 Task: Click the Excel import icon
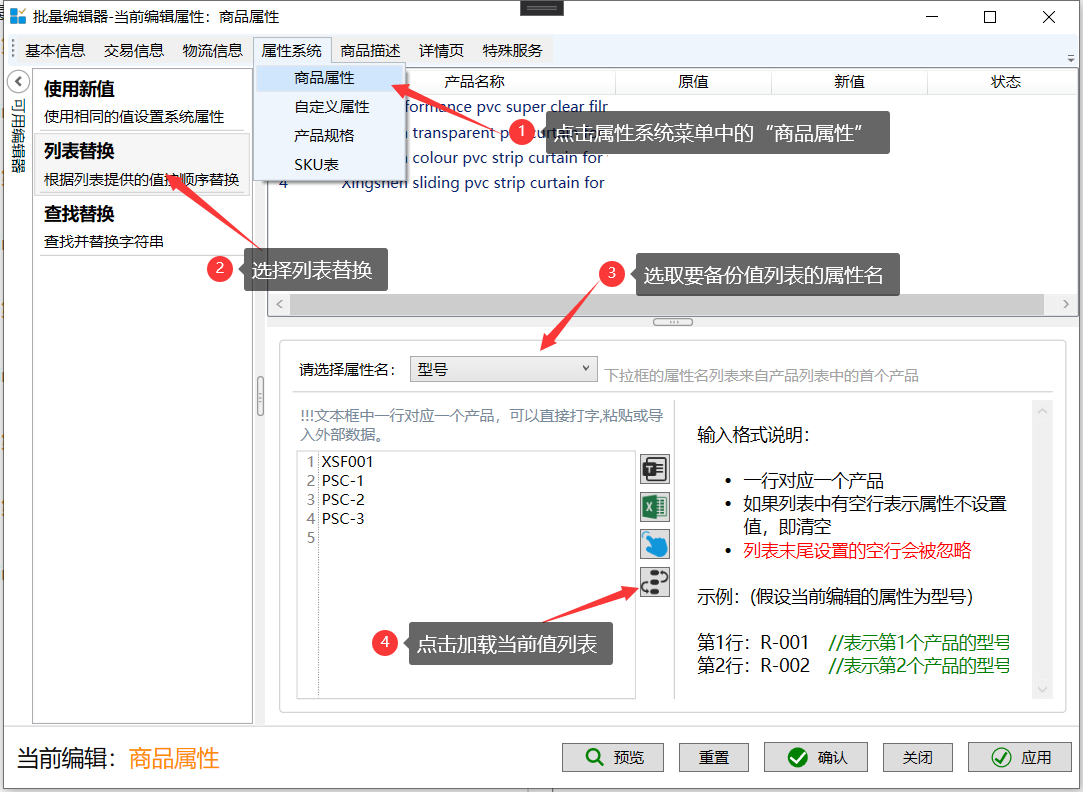[x=654, y=507]
